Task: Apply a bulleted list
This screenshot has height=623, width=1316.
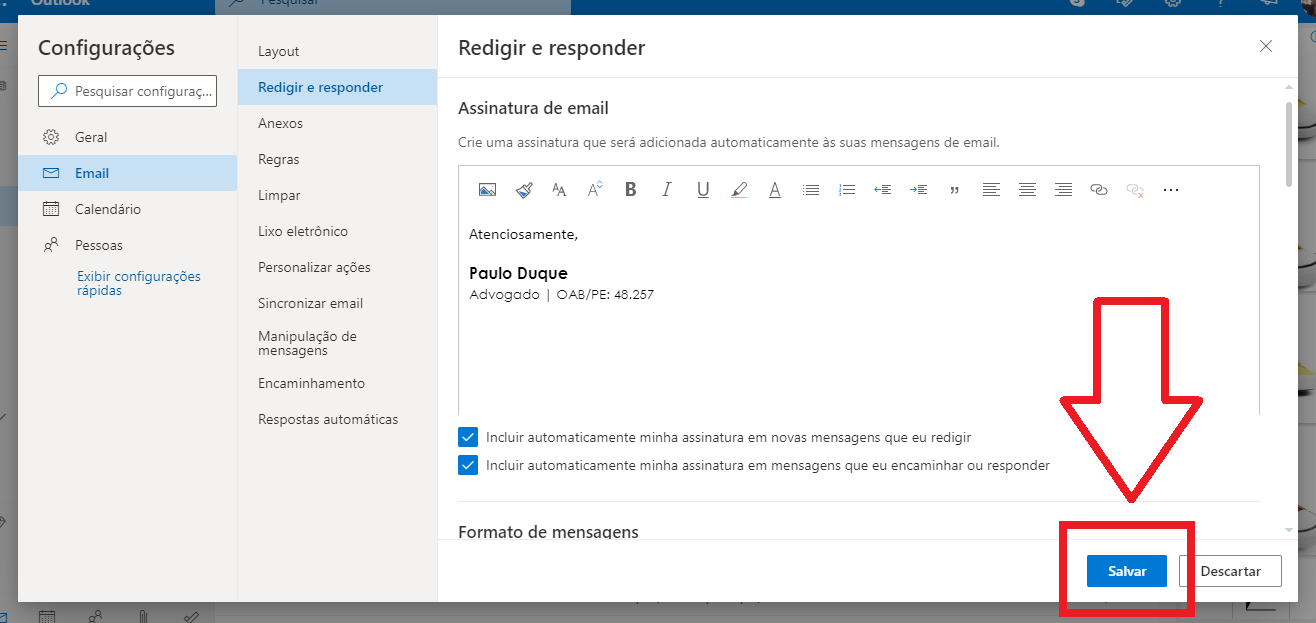Action: click(811, 189)
